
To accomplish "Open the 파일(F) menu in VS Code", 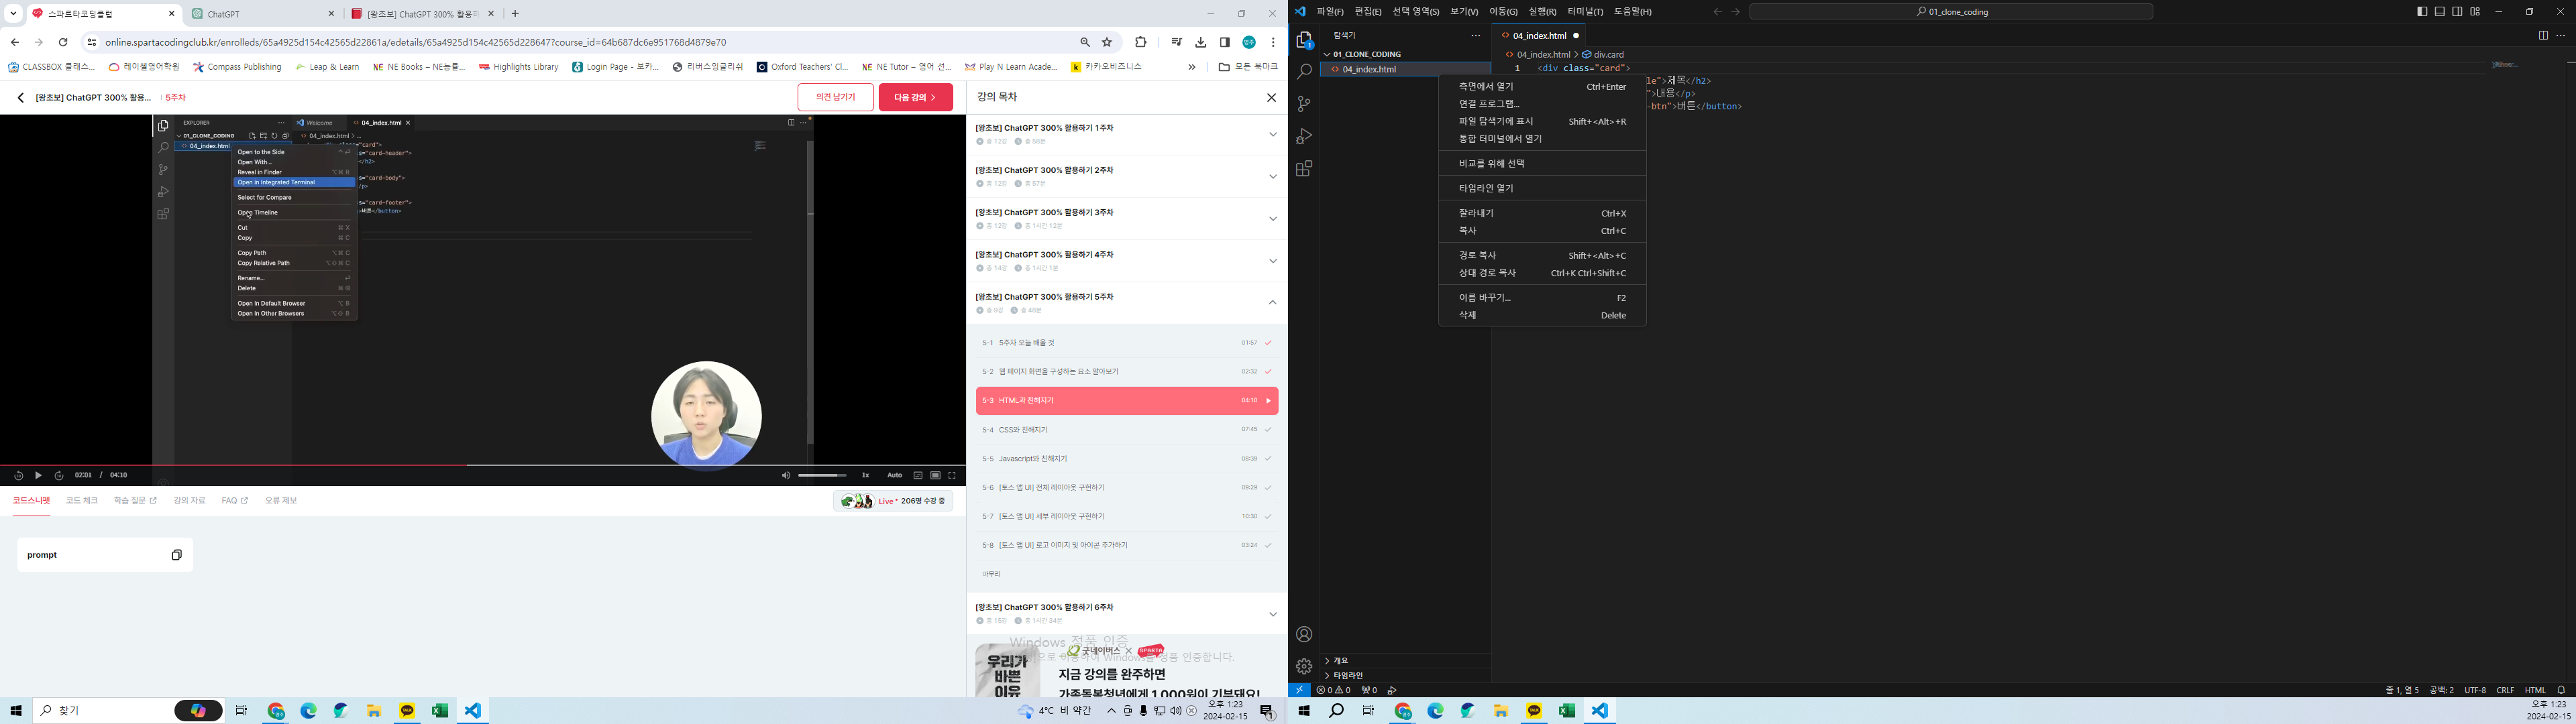I will pos(1329,12).
